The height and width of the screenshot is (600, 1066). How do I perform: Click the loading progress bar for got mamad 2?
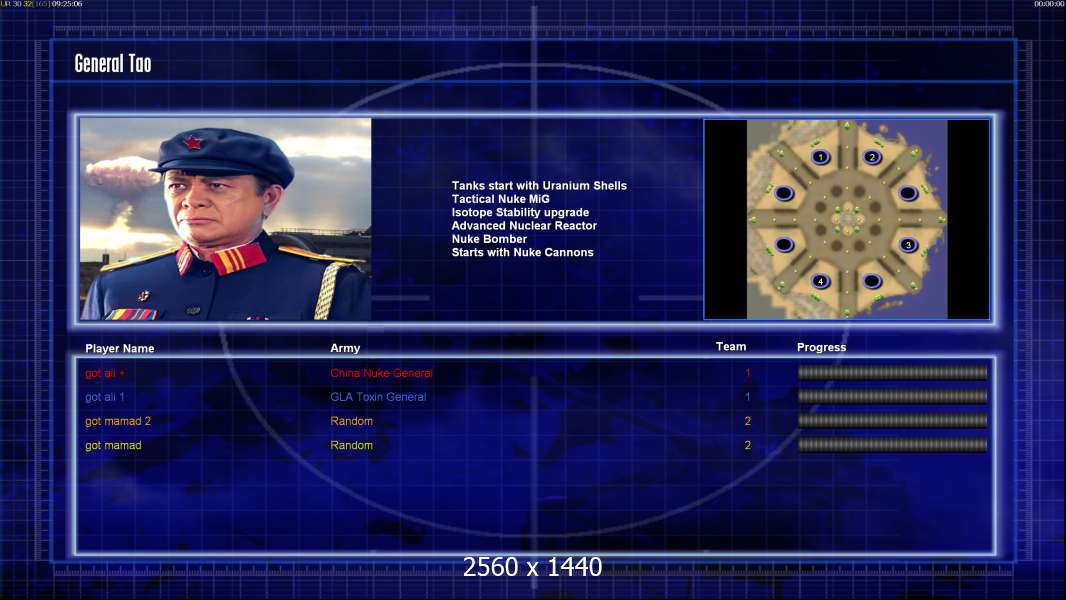coord(893,421)
